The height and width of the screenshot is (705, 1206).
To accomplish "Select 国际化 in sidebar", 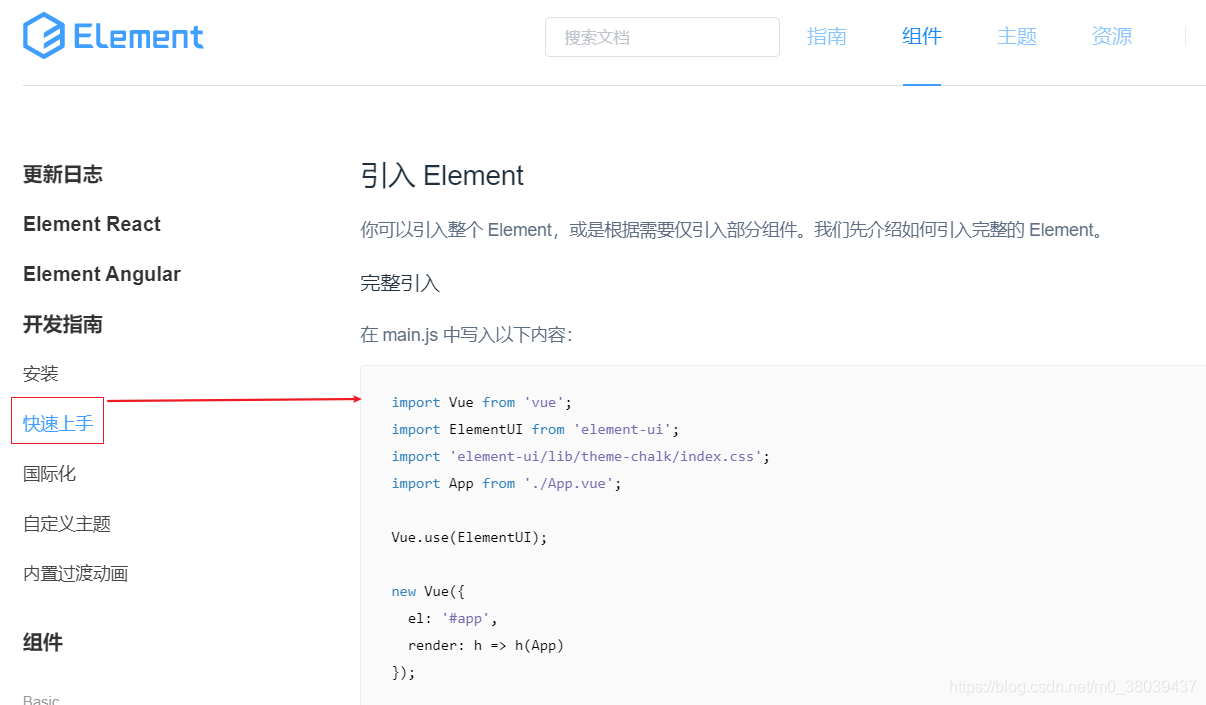I will click(50, 473).
